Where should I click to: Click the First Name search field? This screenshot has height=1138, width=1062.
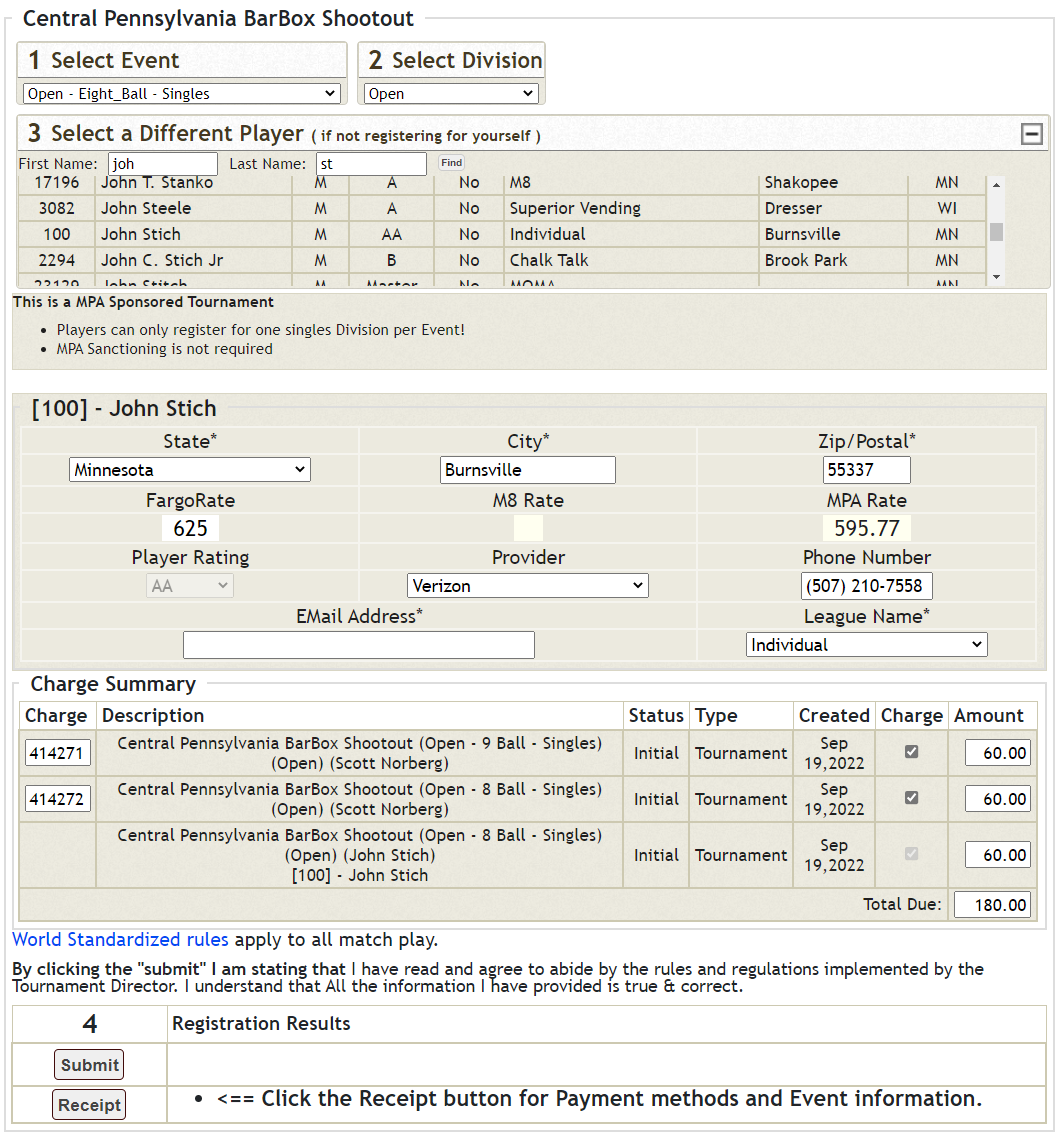pos(162,164)
